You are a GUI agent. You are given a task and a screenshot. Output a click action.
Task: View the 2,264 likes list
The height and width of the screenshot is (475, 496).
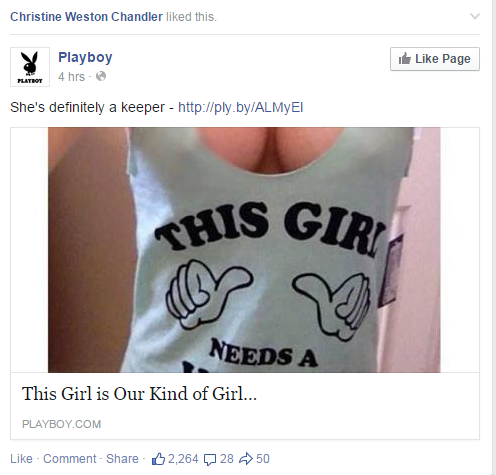pos(183,459)
